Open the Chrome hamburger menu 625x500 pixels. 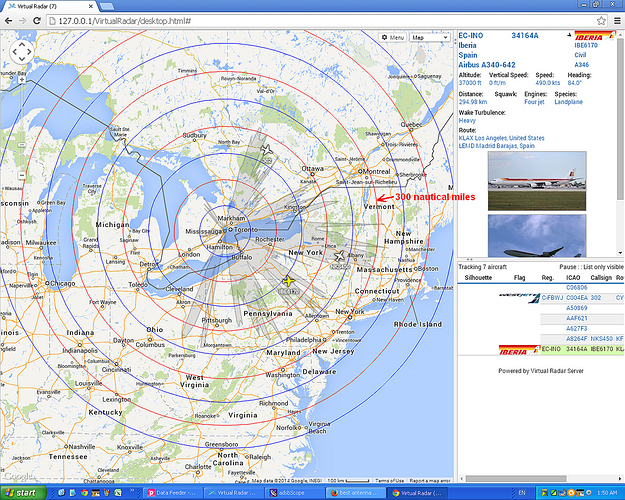coord(617,21)
